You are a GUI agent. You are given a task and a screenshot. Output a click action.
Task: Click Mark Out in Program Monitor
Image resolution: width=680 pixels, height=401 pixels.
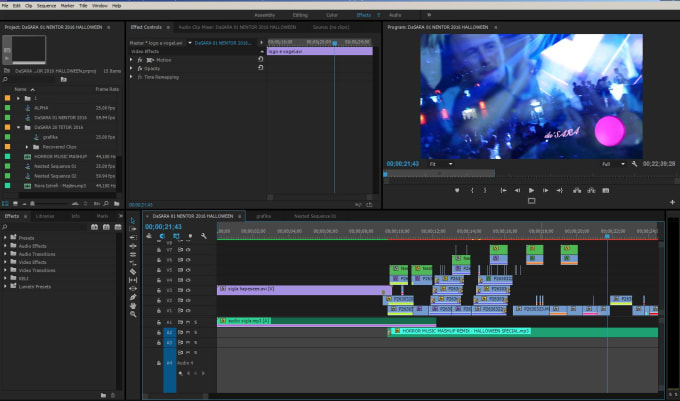coord(485,190)
